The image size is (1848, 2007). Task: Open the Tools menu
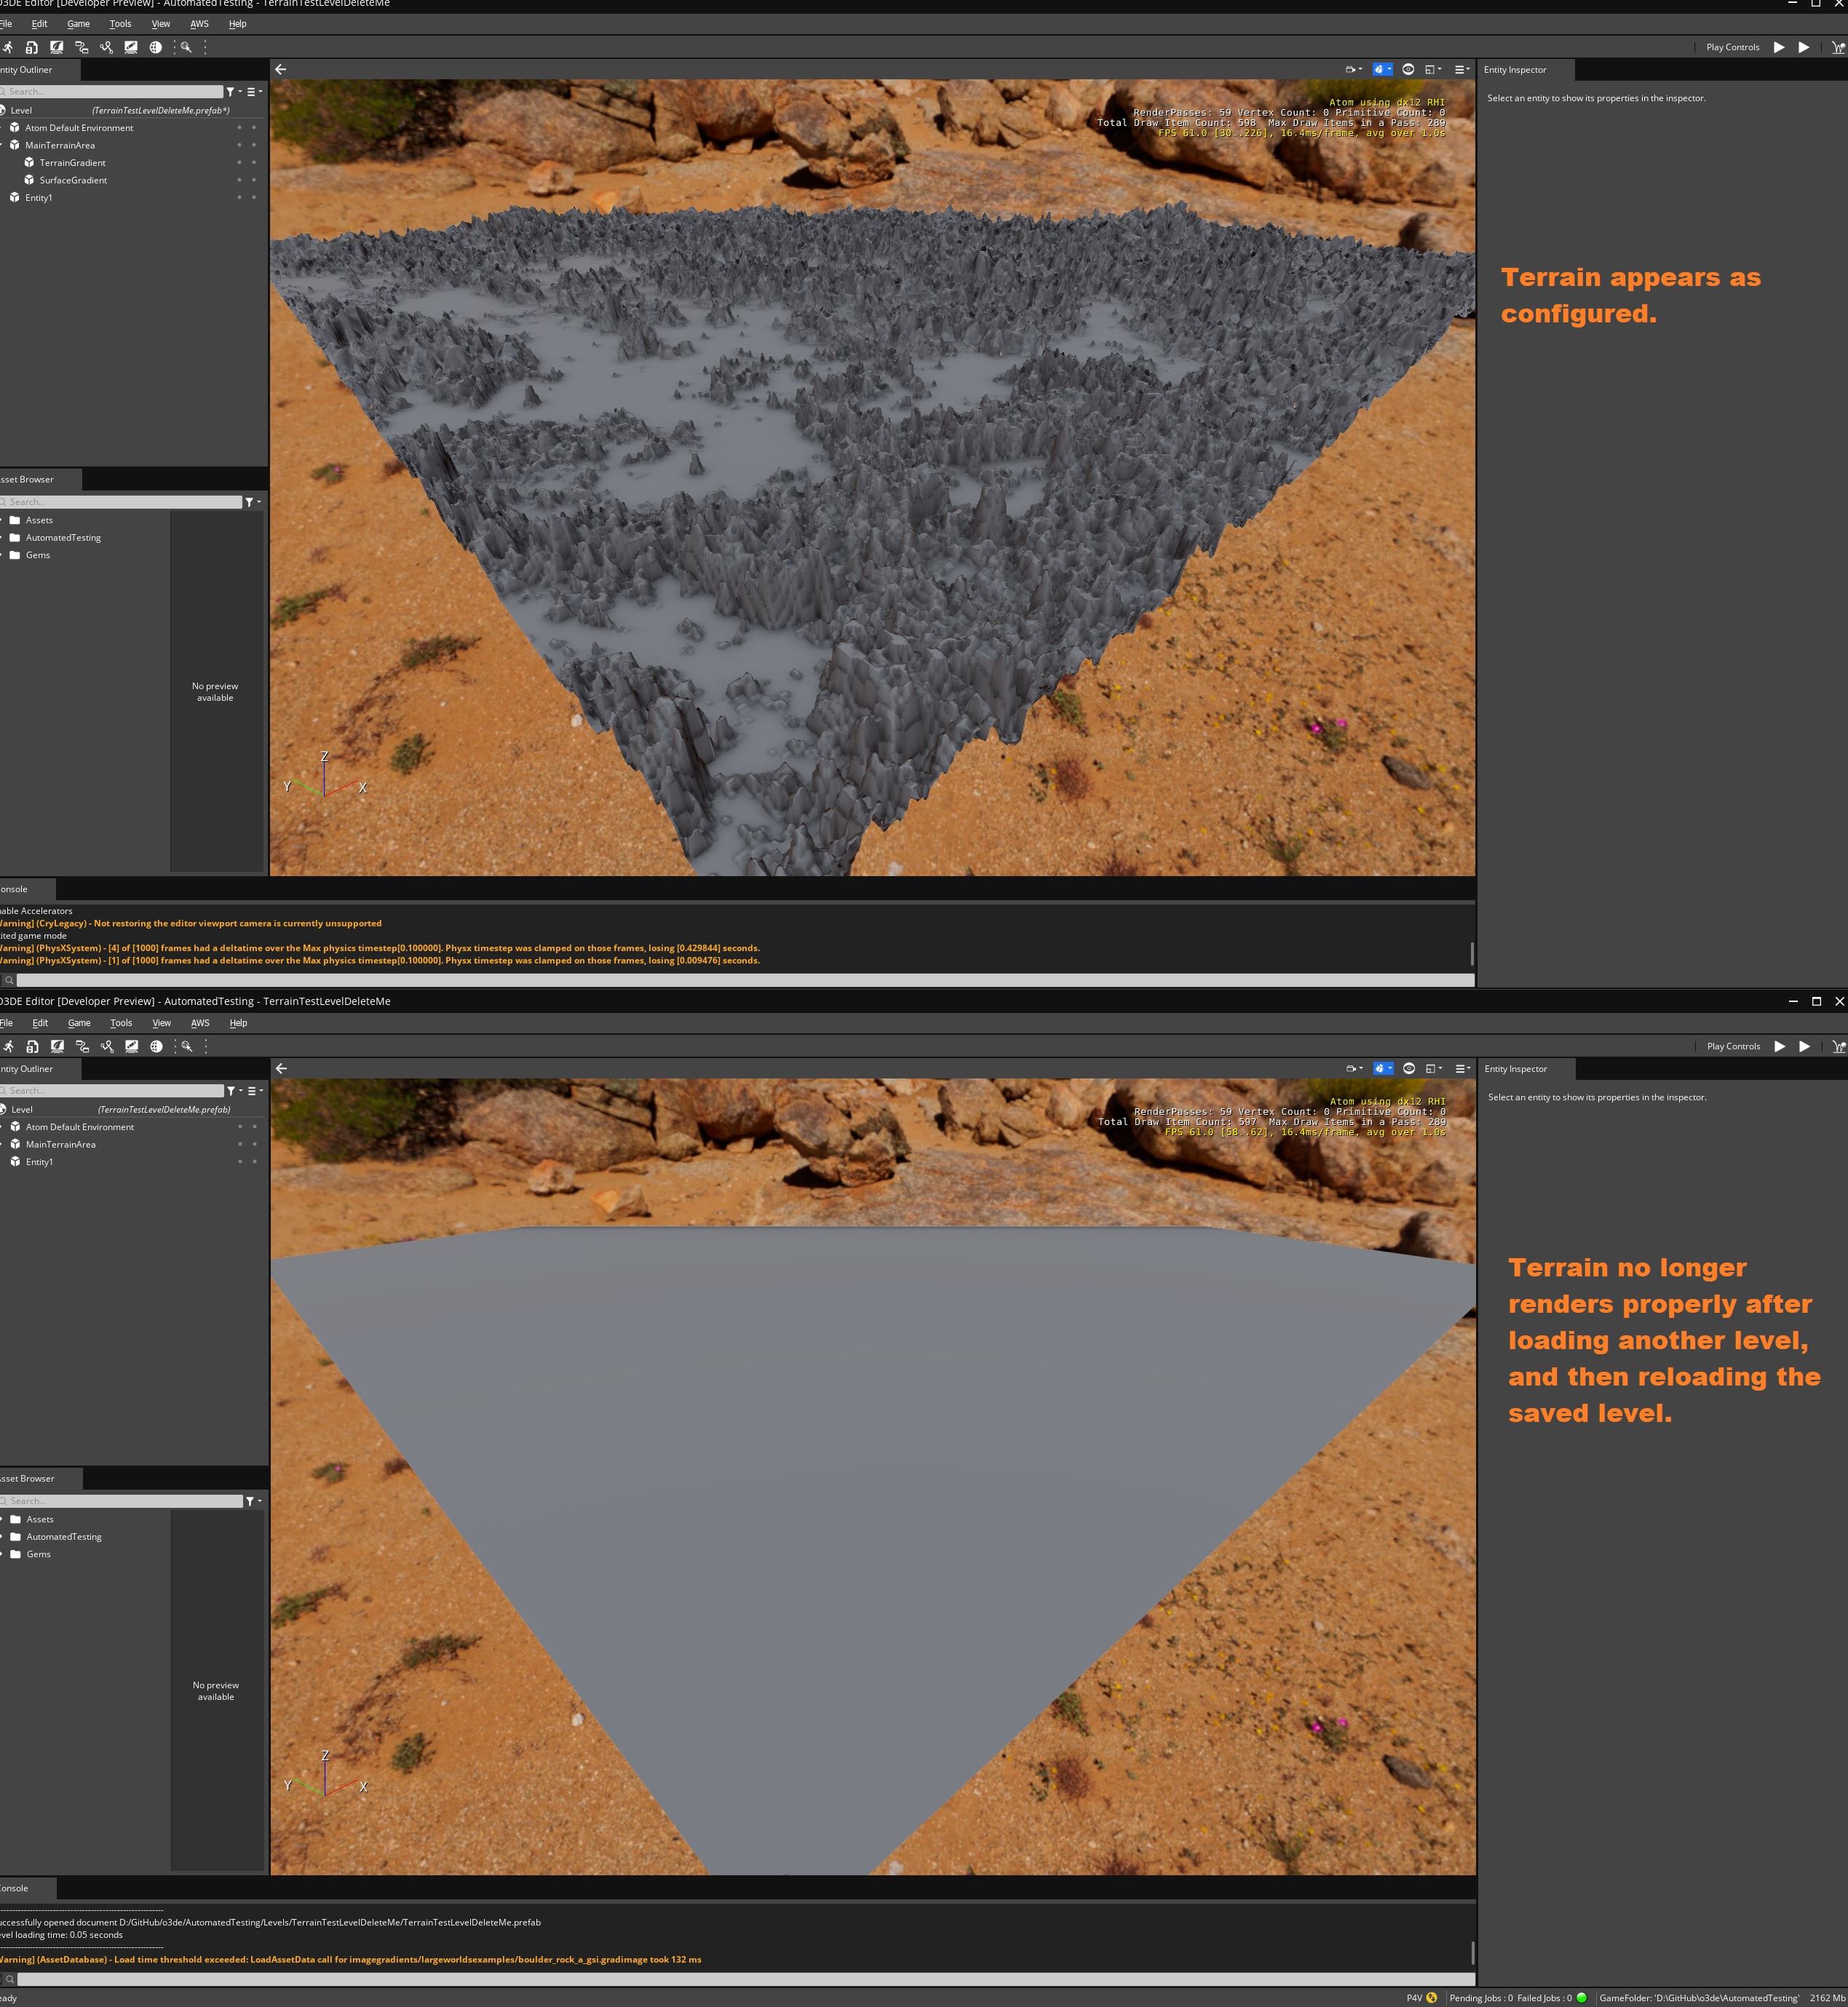120,23
